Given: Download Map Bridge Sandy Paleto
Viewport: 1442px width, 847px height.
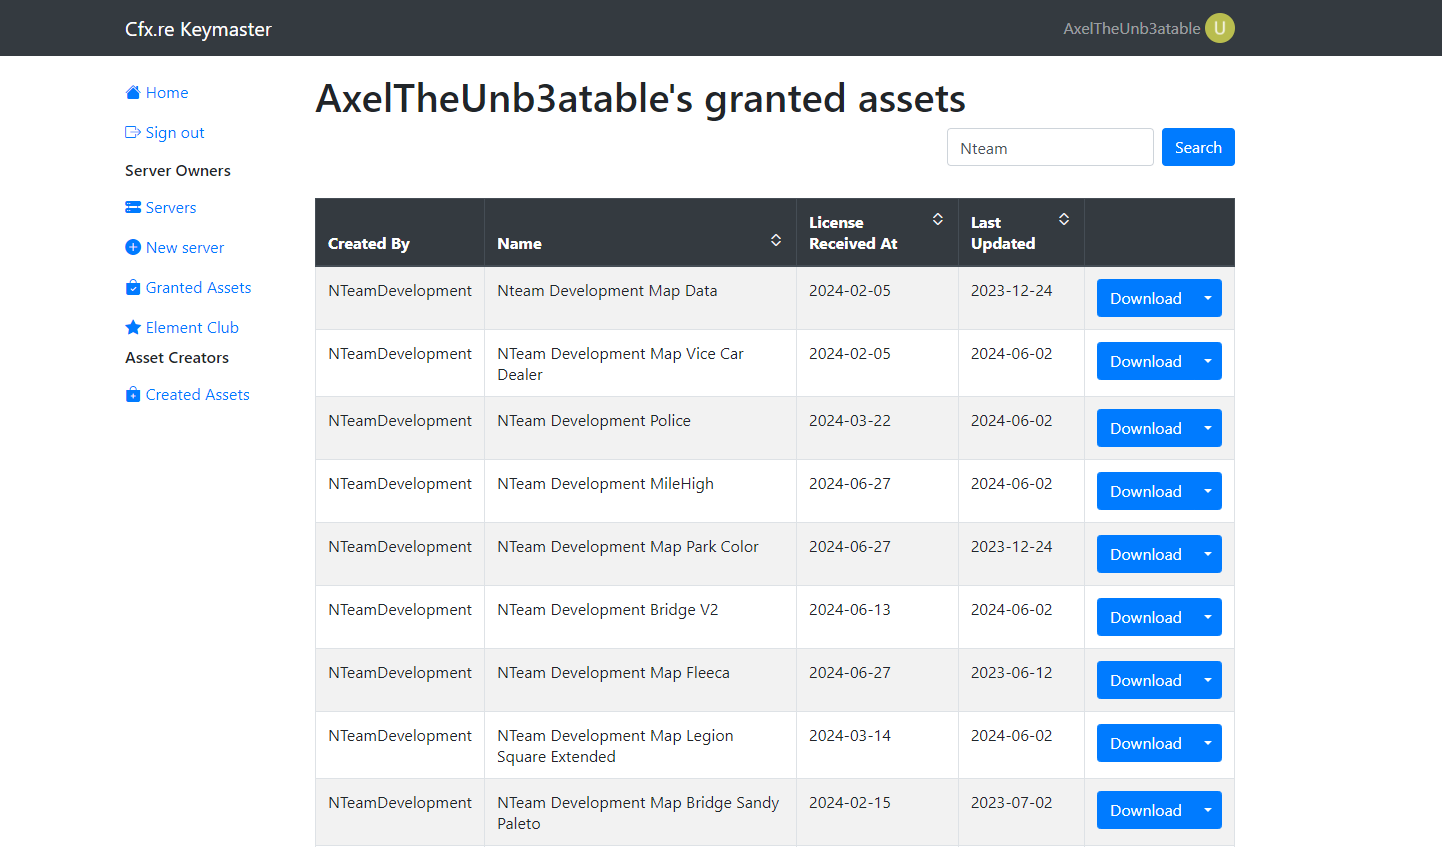Looking at the screenshot, I should 1146,810.
